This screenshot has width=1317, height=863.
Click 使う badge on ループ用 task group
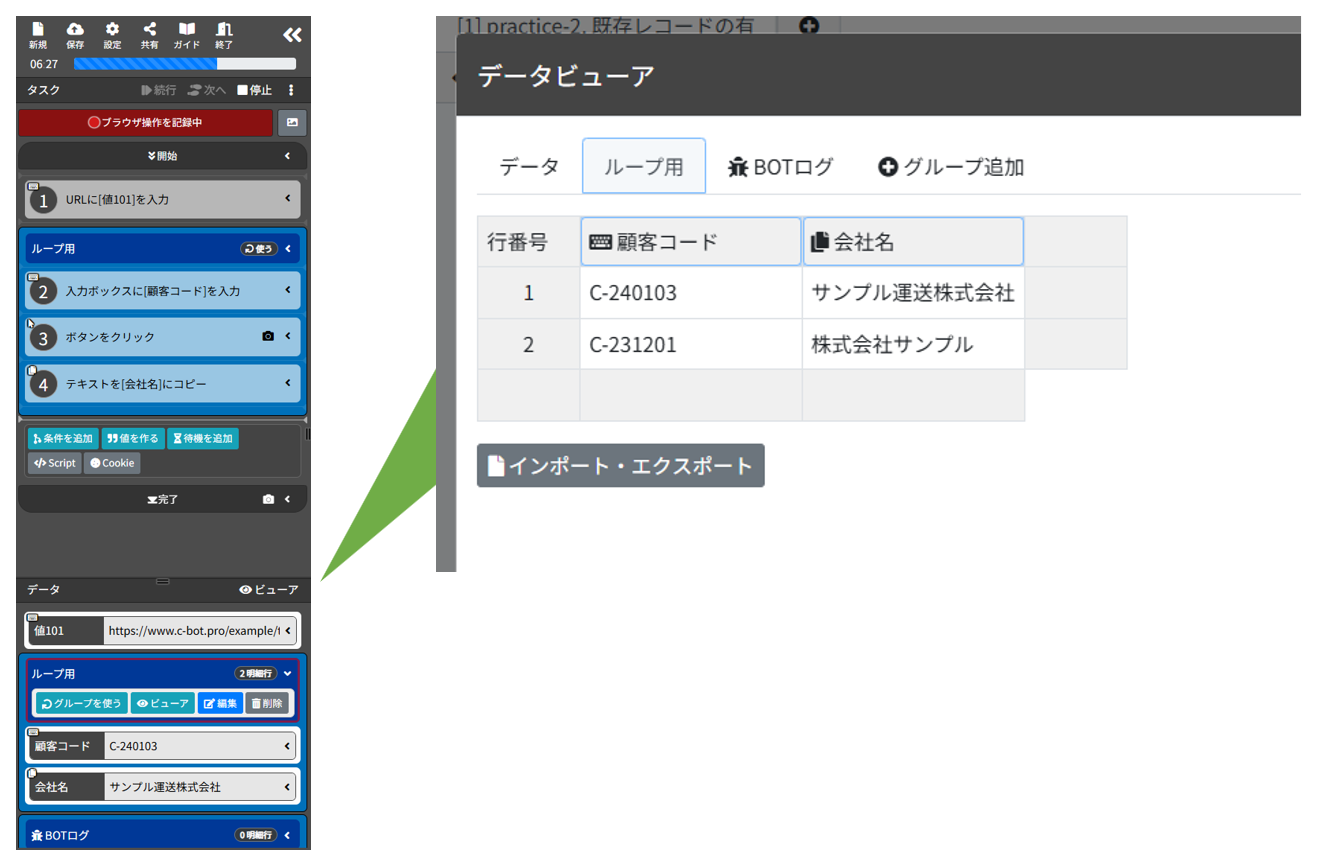point(258,249)
